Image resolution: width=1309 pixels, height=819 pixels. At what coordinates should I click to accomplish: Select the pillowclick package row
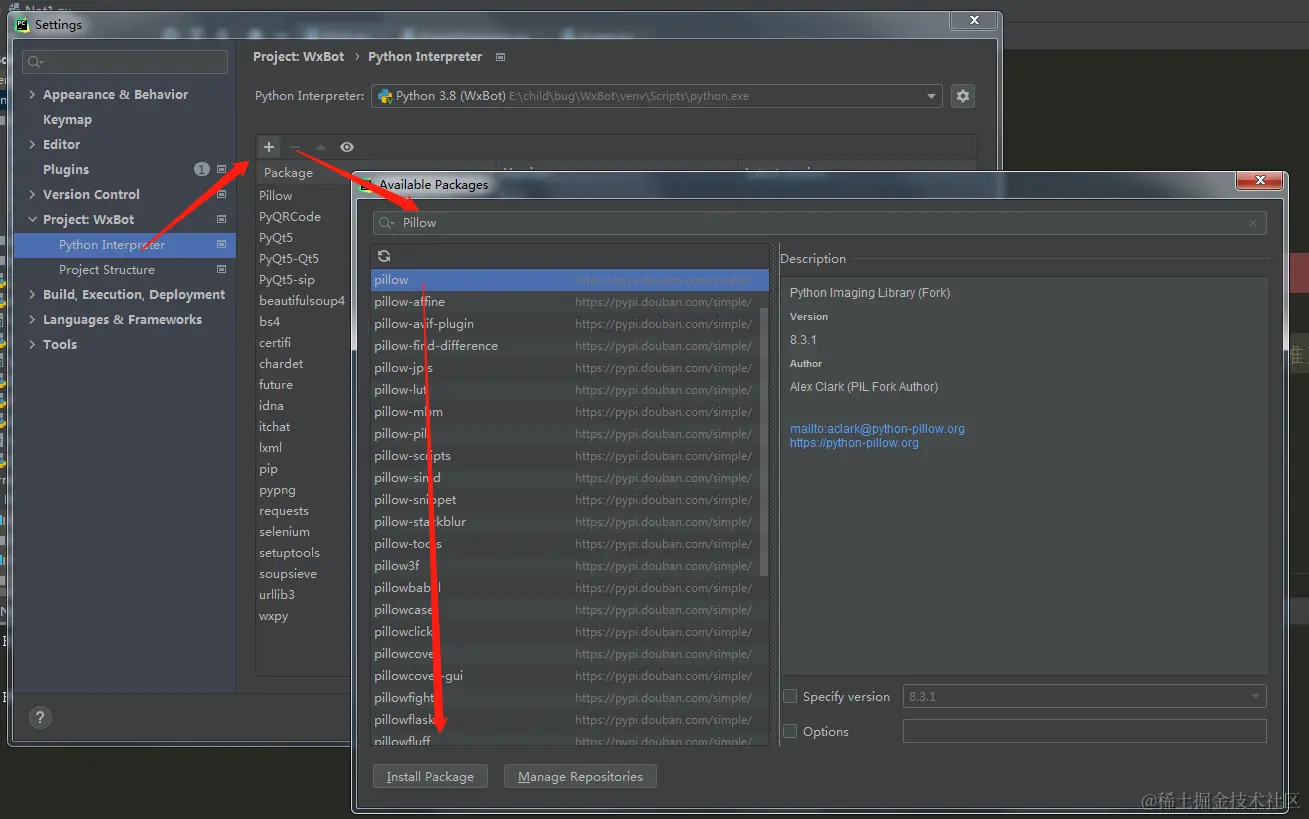[570, 632]
